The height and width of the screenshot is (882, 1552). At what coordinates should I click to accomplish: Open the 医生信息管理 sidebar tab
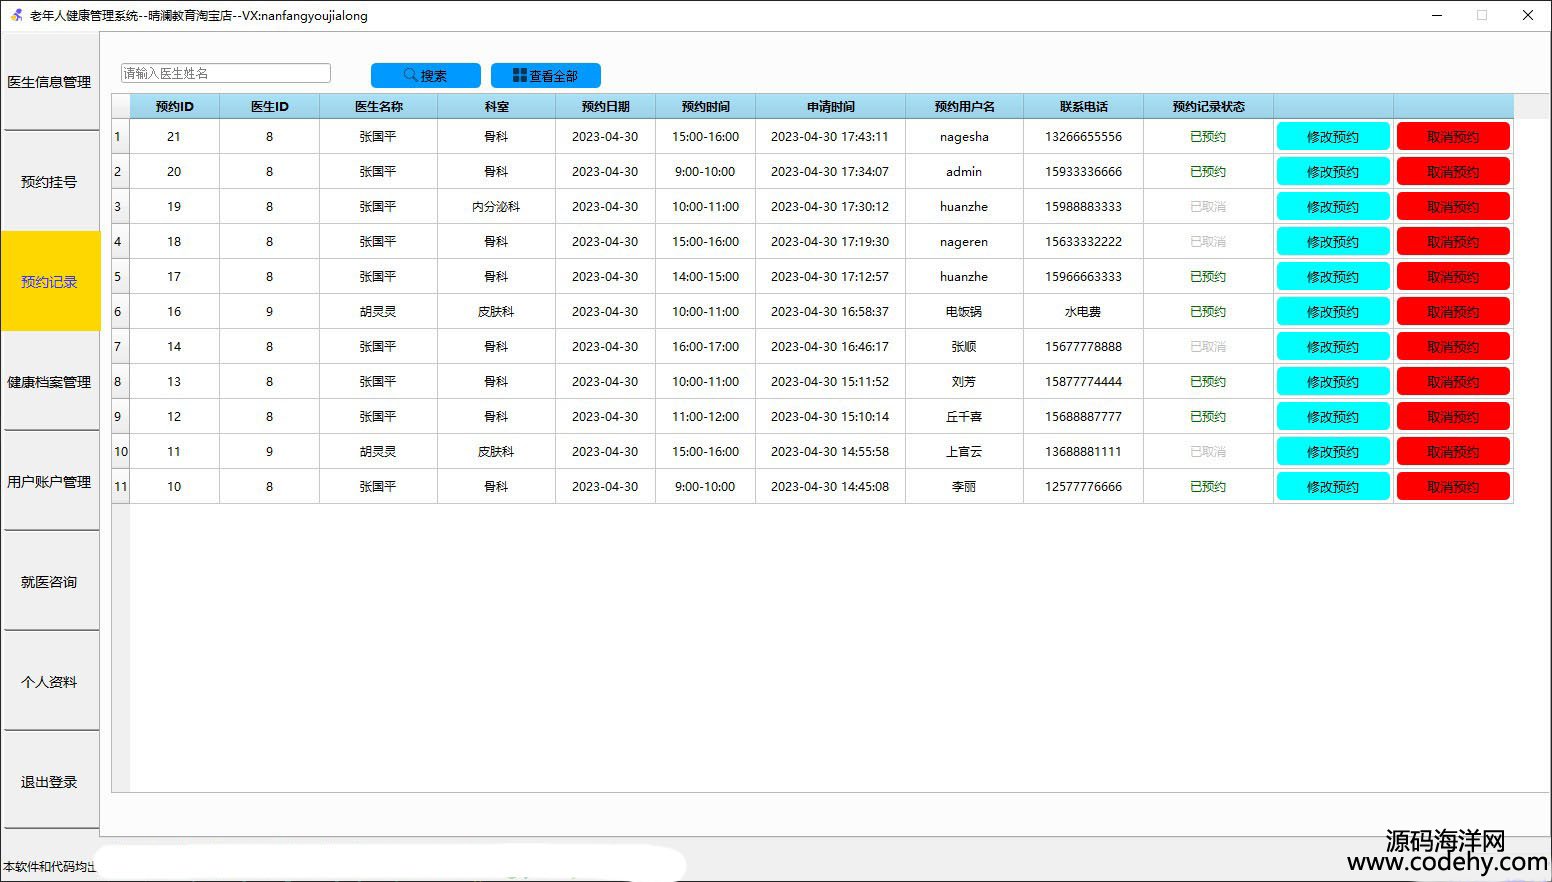pos(50,82)
